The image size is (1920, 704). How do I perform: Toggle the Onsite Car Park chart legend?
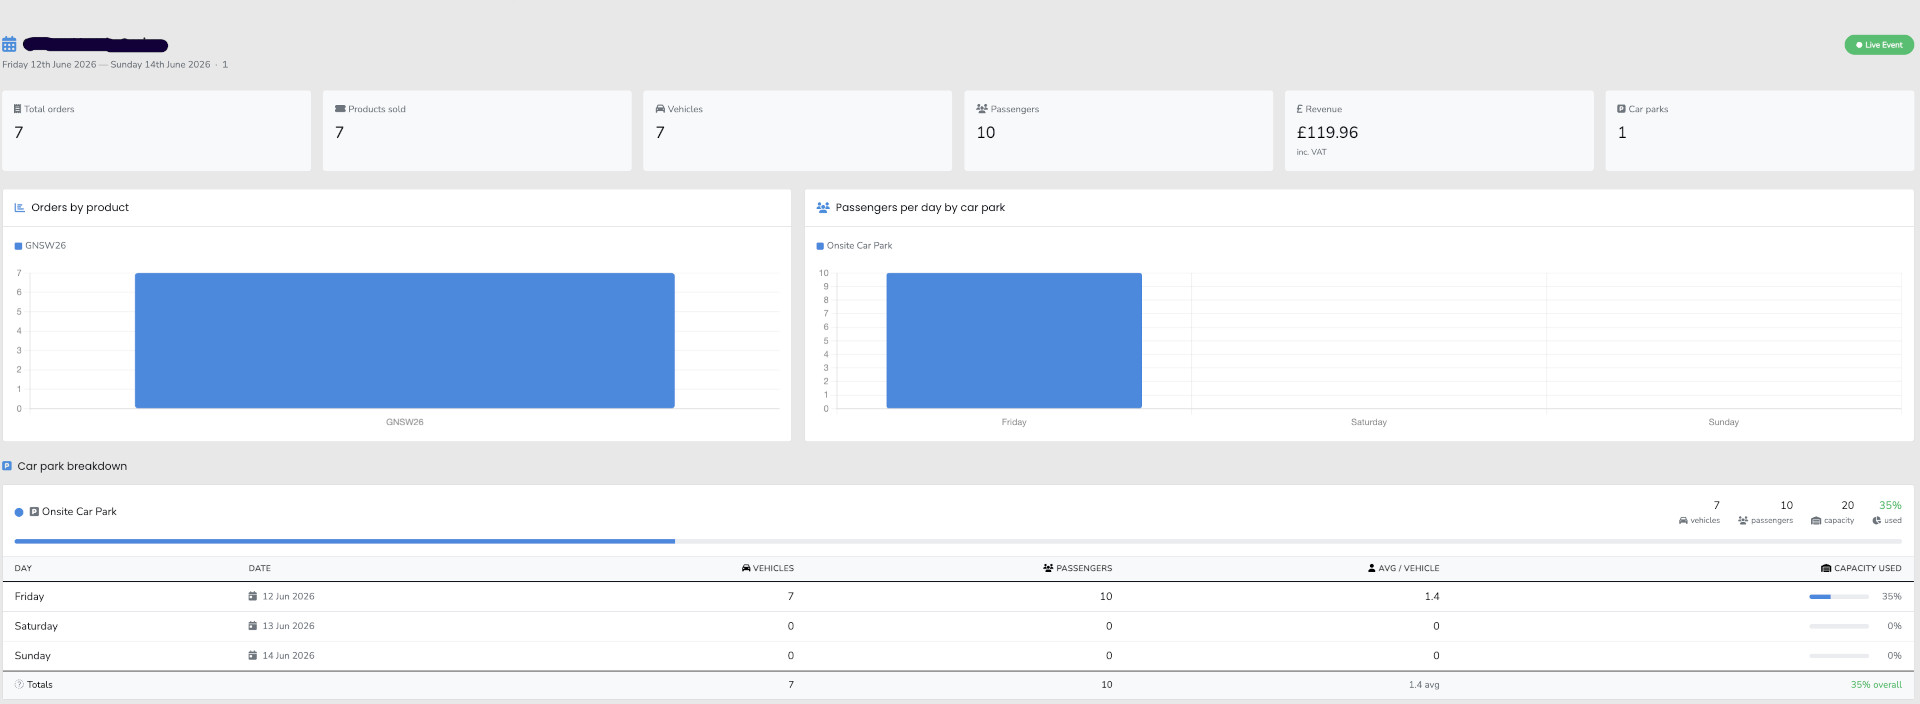point(854,246)
